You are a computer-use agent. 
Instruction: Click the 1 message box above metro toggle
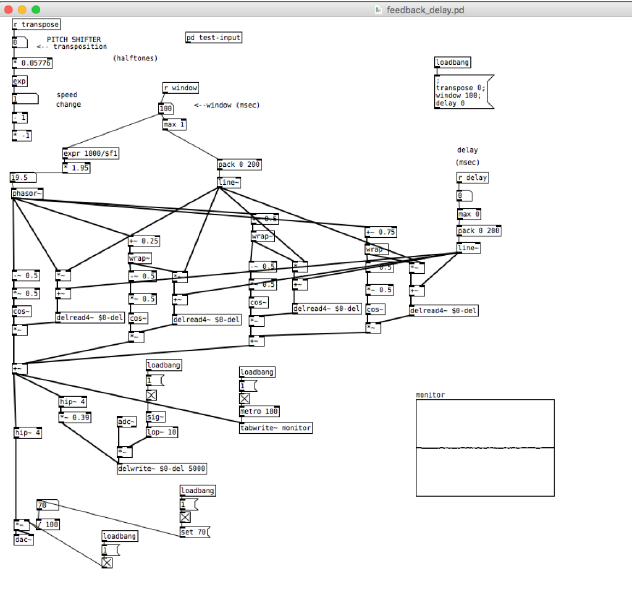(x=248, y=386)
